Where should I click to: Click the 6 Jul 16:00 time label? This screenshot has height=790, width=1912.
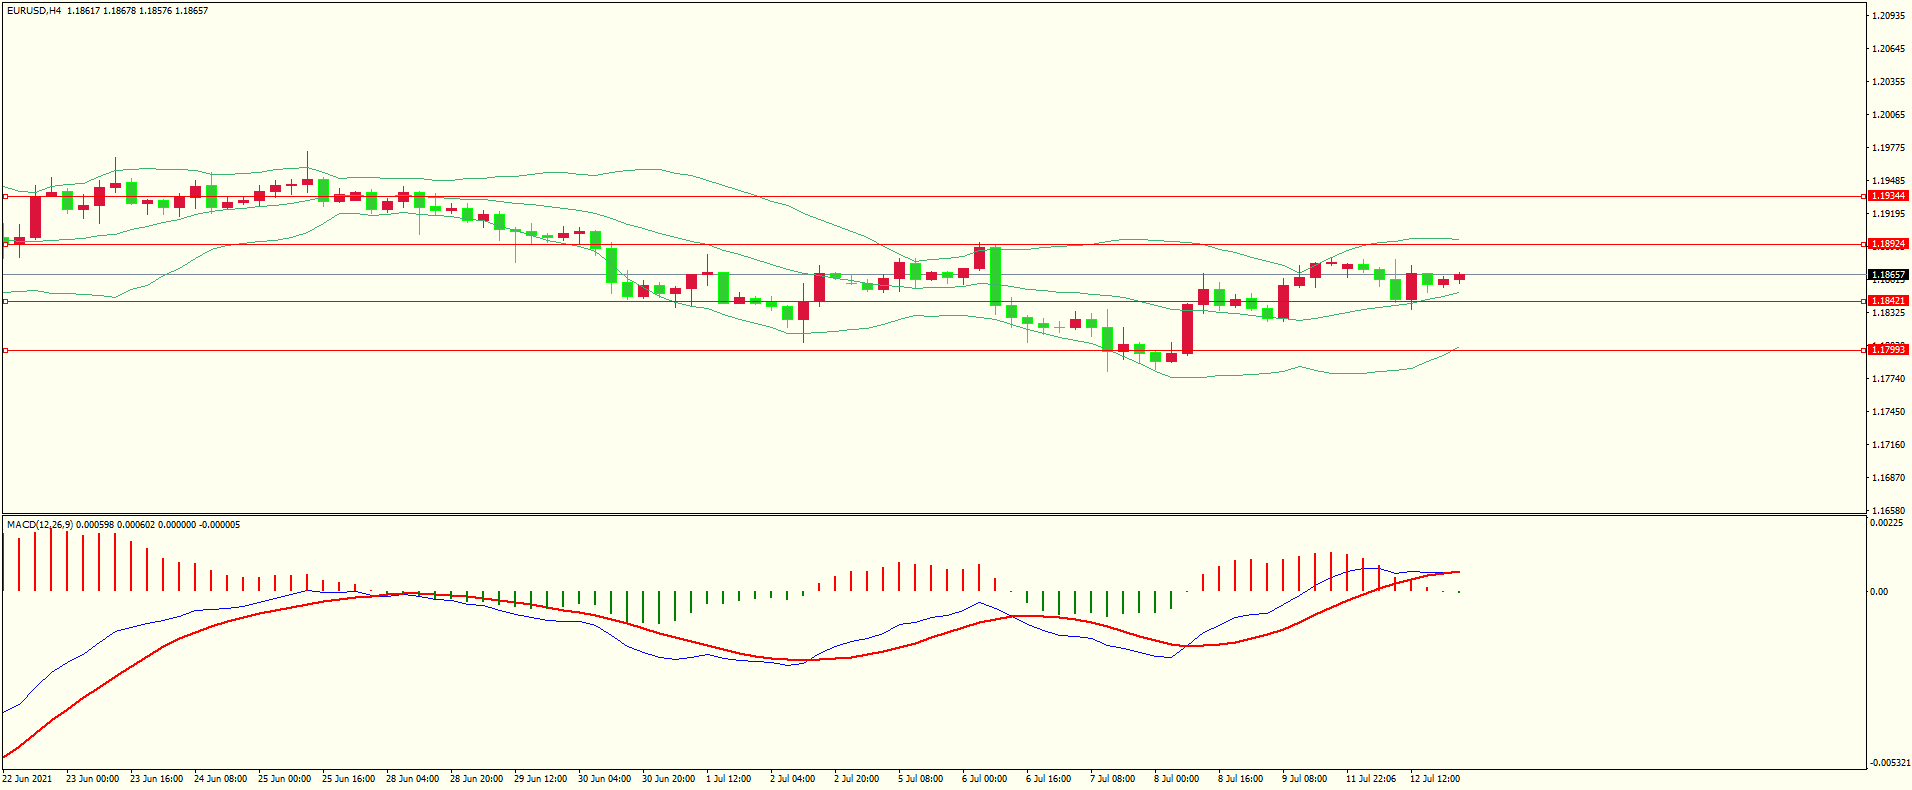[x=1049, y=779]
